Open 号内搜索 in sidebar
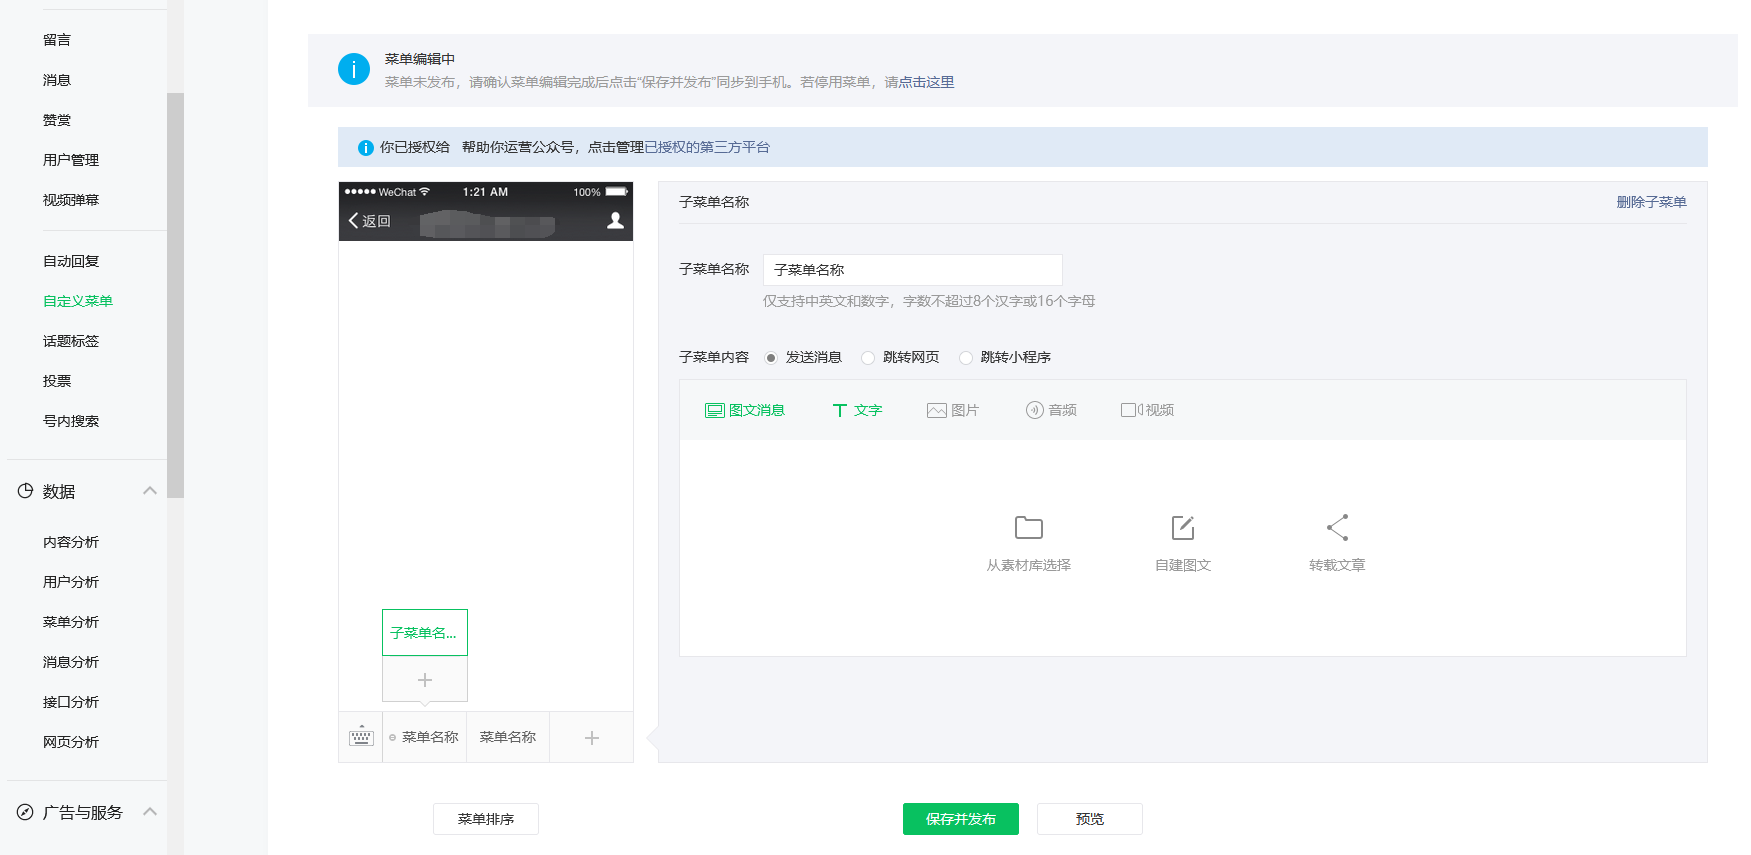Image resolution: width=1751 pixels, height=855 pixels. [x=71, y=421]
